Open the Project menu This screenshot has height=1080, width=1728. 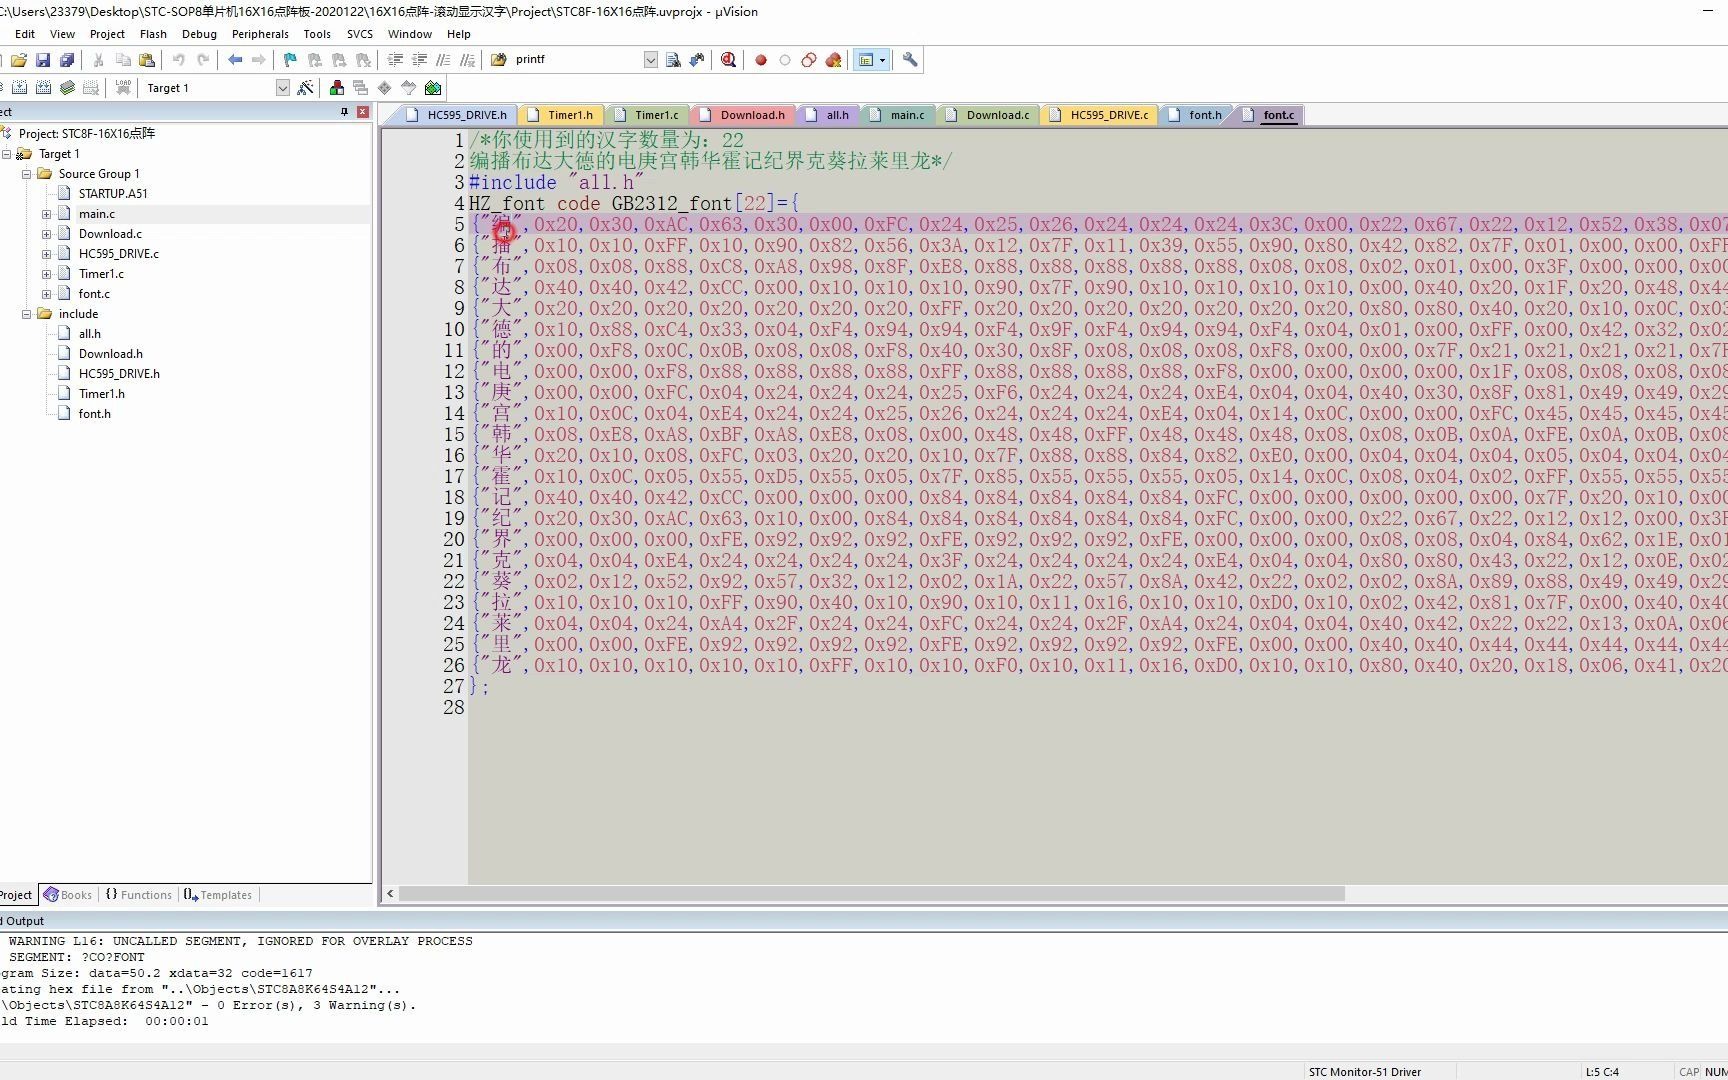click(x=107, y=34)
